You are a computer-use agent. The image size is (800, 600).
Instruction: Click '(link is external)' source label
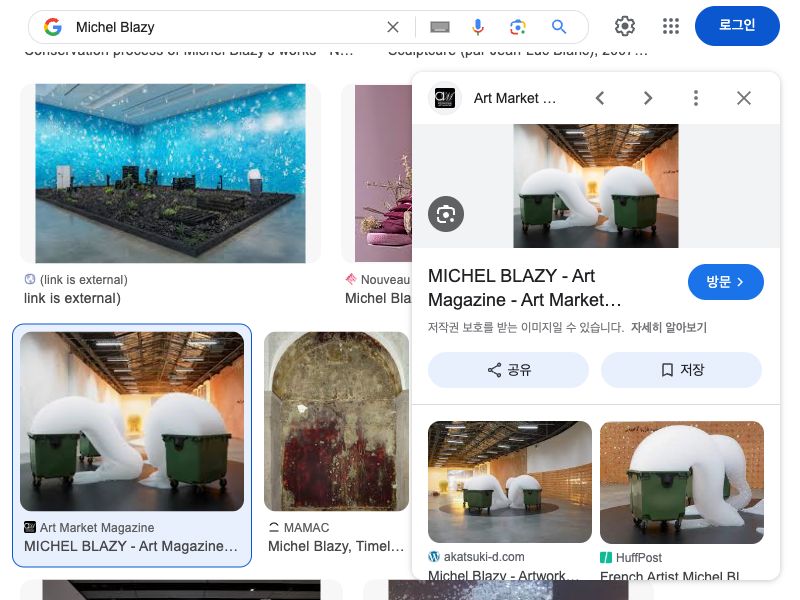84,280
